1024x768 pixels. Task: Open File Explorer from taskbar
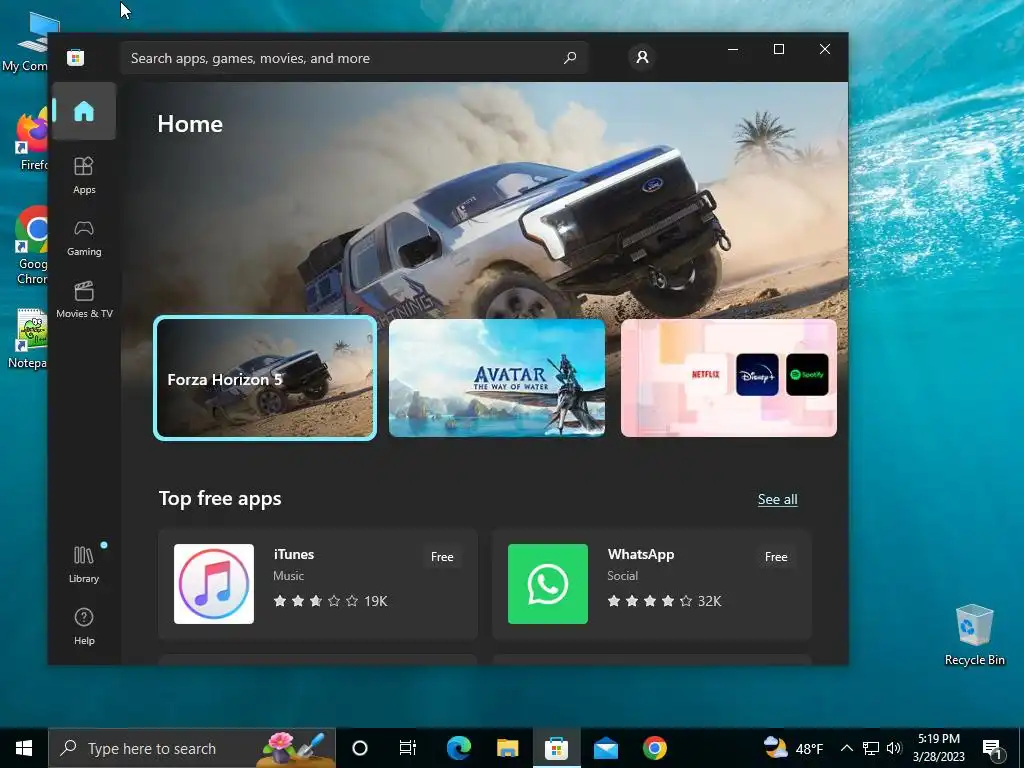[x=507, y=748]
